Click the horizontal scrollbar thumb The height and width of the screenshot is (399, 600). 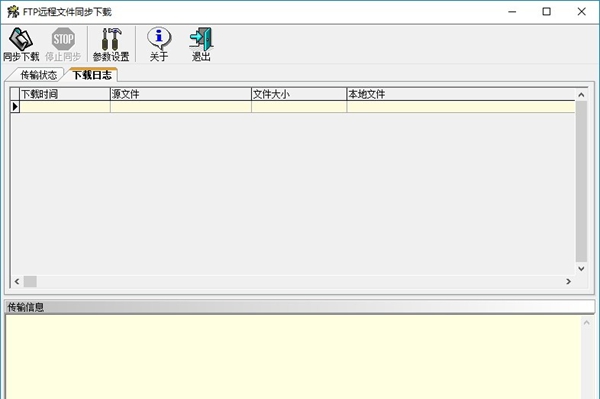(x=30, y=282)
